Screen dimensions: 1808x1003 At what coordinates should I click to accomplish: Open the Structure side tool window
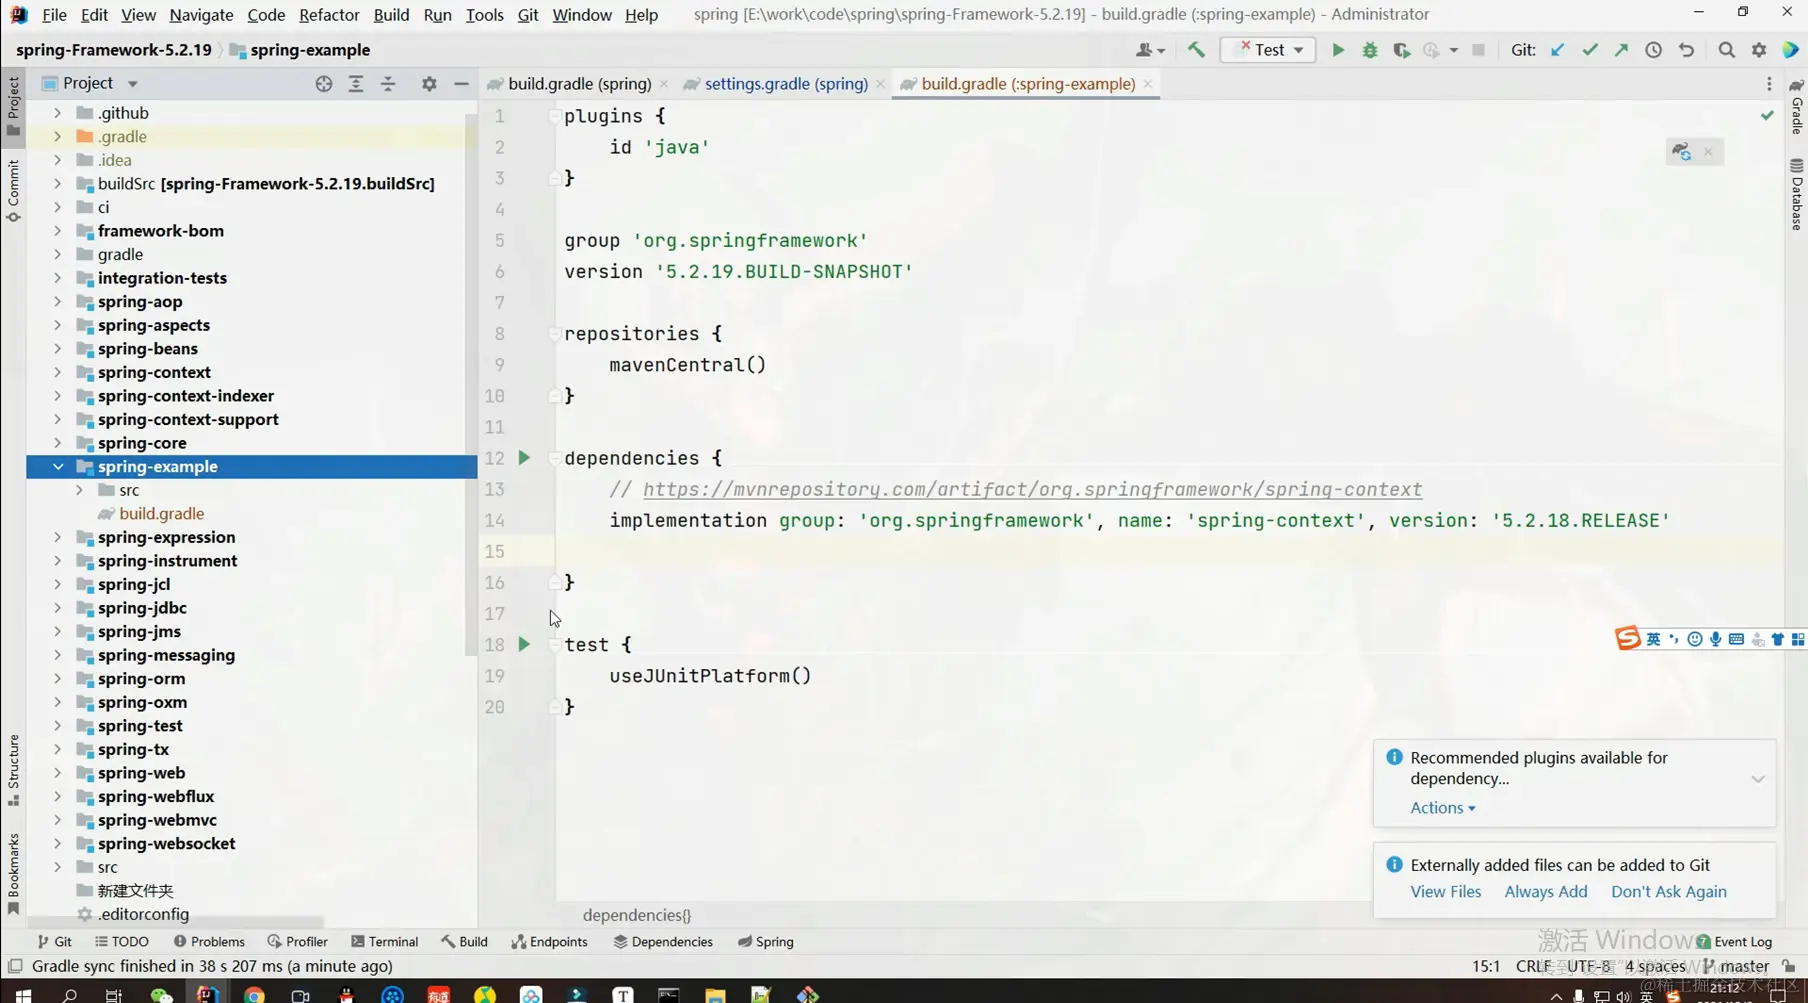tap(13, 770)
